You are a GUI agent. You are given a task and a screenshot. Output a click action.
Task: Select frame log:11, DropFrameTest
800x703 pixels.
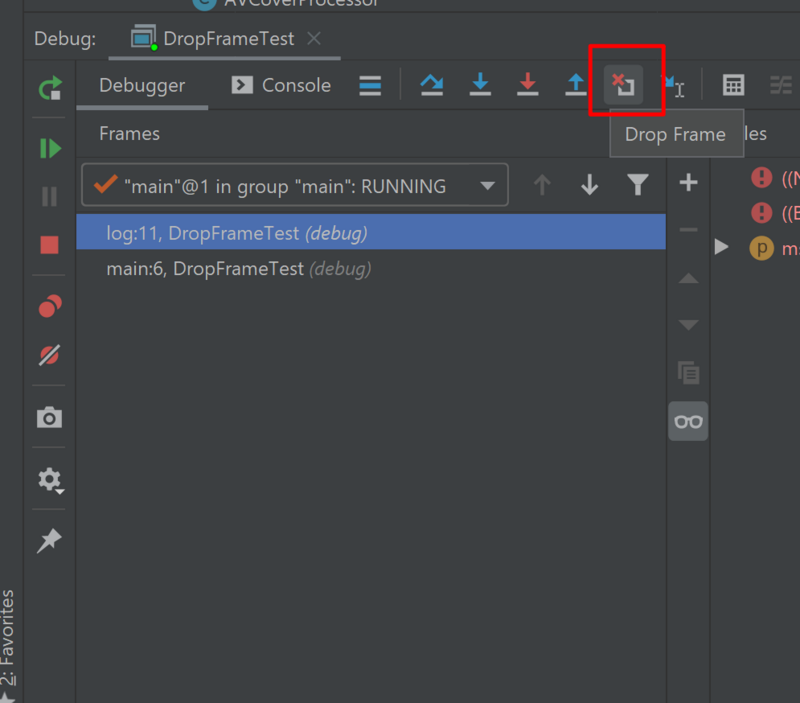(x=371, y=232)
